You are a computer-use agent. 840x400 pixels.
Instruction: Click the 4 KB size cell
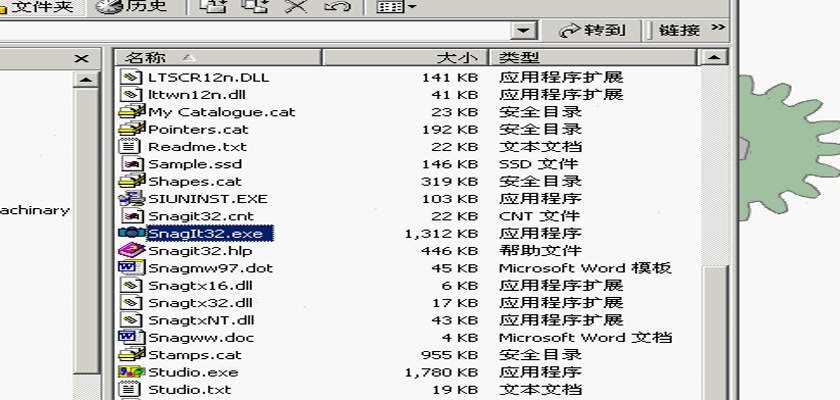pos(460,338)
